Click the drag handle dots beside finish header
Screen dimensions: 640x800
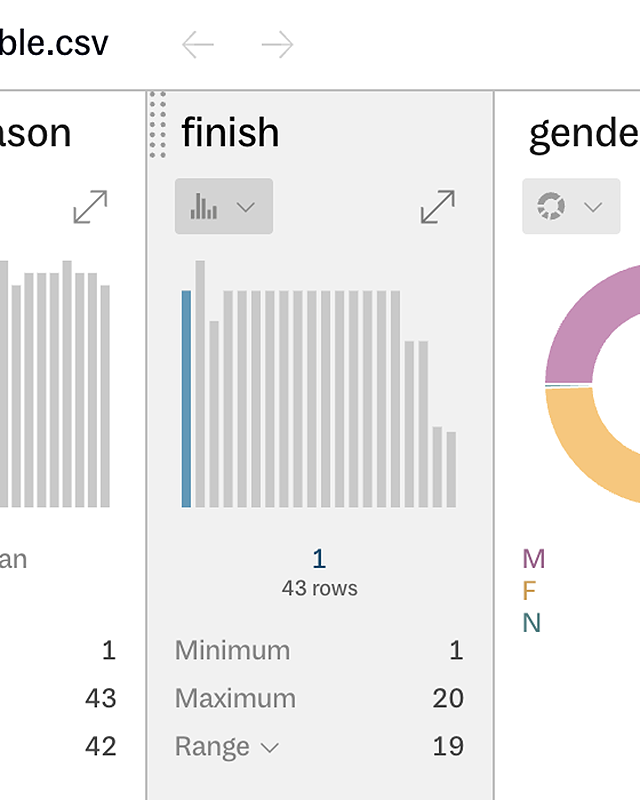[158, 128]
